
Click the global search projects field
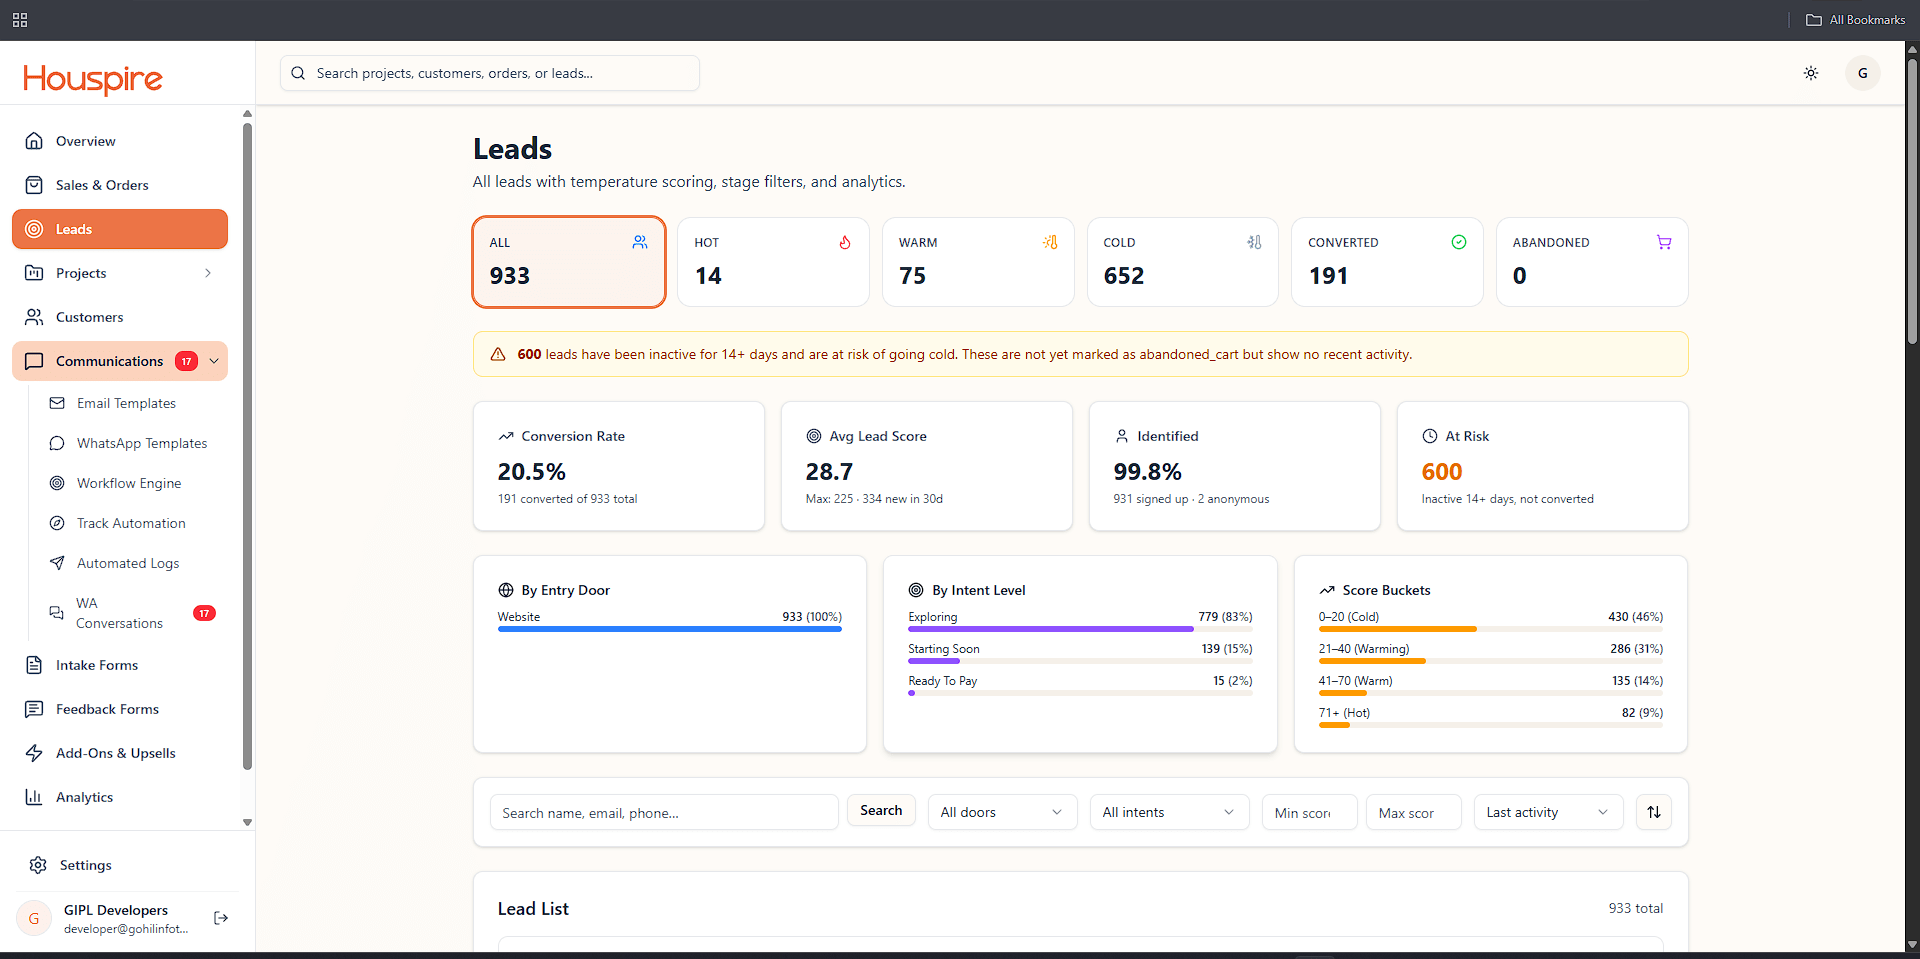point(490,73)
